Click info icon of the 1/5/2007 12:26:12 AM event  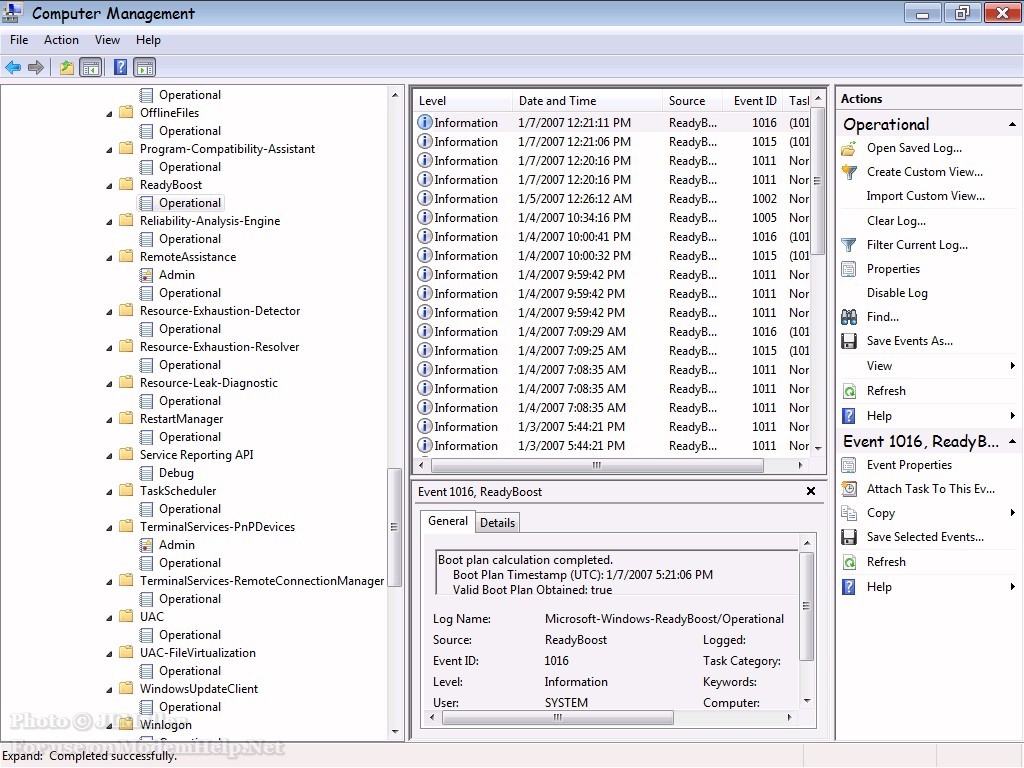[424, 199]
